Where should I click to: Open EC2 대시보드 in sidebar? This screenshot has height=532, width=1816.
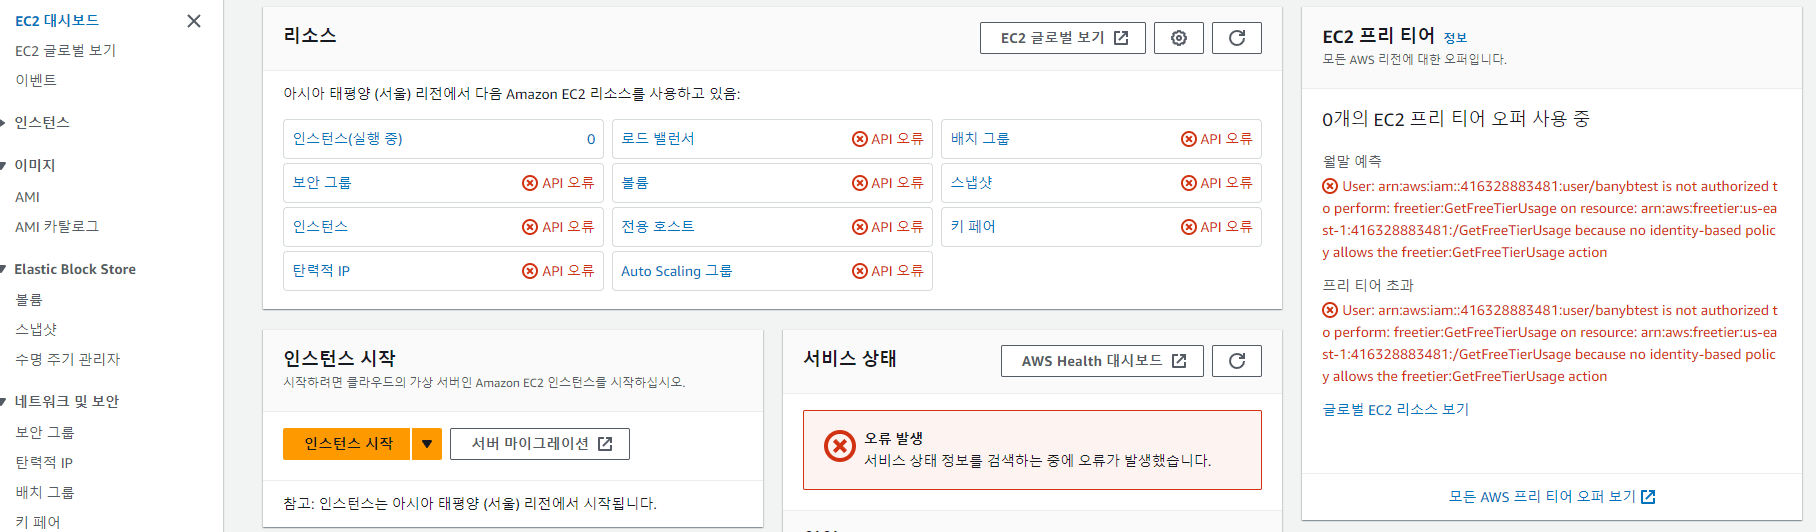(57, 21)
